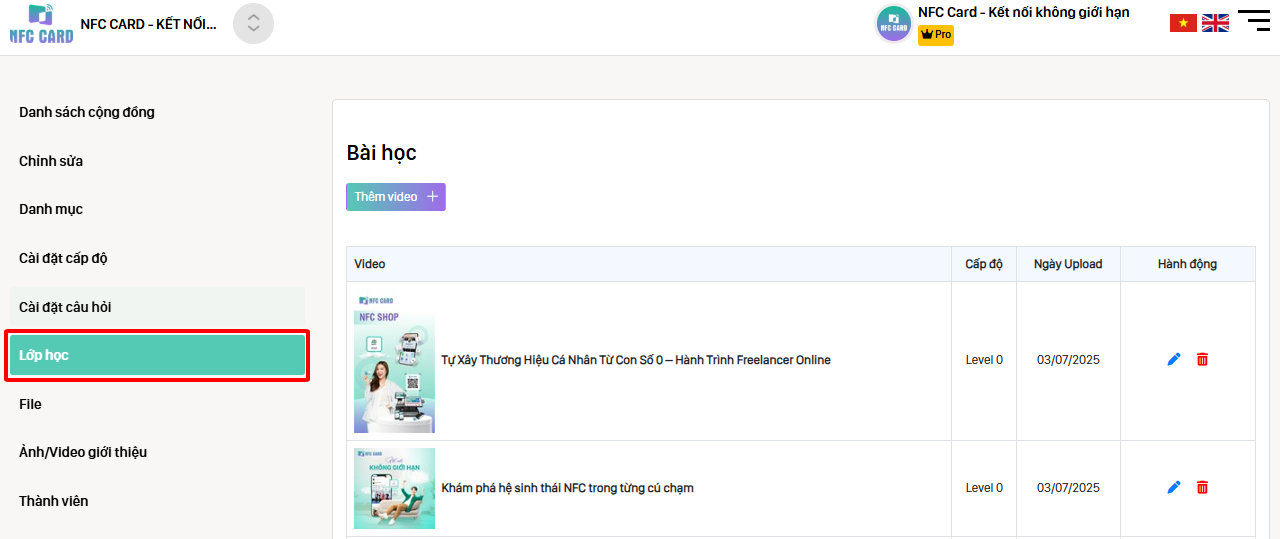The image size is (1280, 539).
Task: Open the community switcher chevron button
Action: pos(253,23)
